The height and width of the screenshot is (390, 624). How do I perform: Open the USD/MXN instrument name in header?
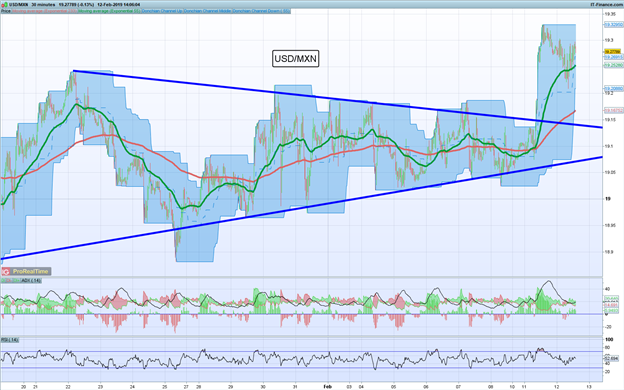pos(19,4)
